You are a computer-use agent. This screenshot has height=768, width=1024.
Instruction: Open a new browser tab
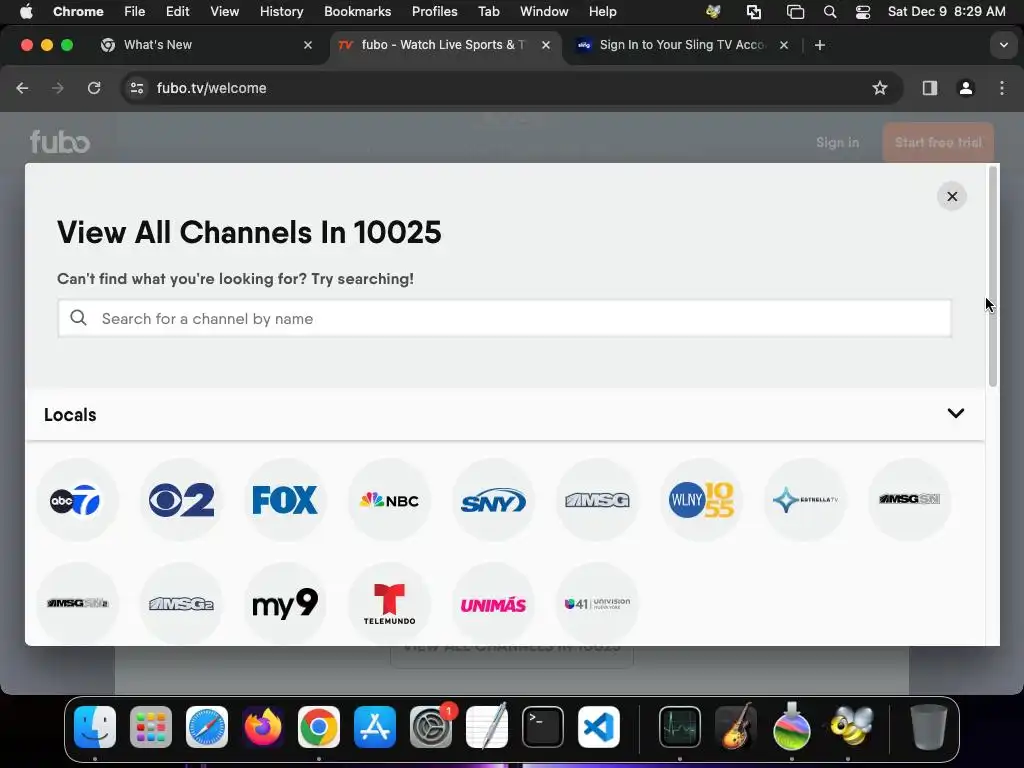[x=820, y=45]
